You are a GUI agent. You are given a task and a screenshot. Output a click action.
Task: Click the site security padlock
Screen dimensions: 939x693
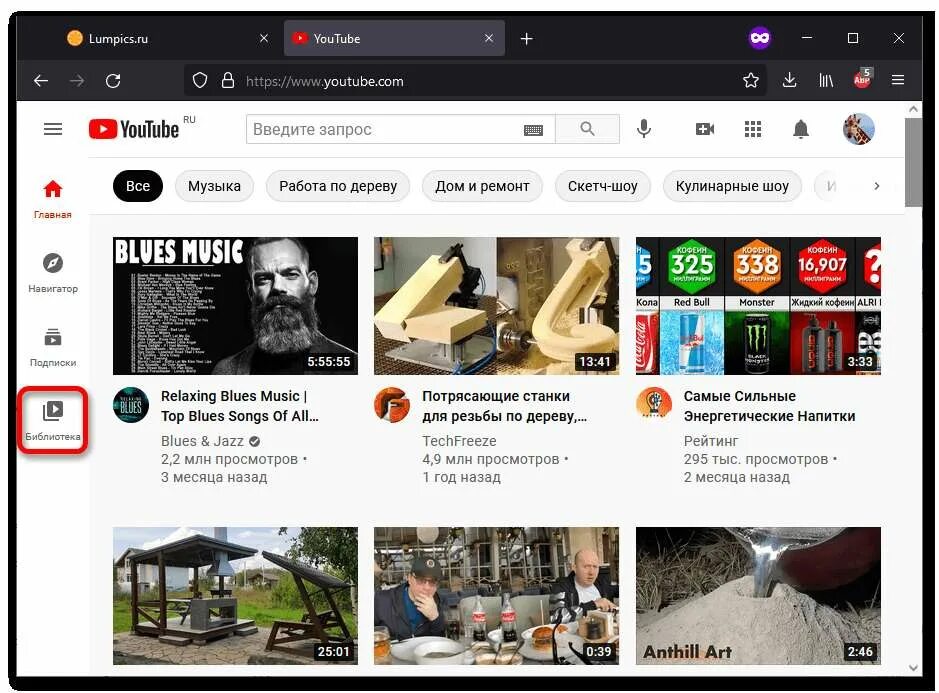[x=228, y=80]
